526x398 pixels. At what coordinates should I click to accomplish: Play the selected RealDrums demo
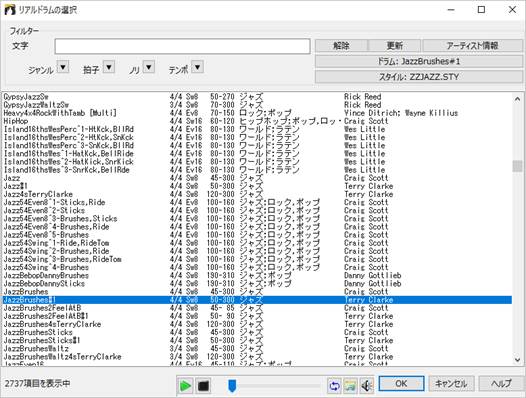pyautogui.click(x=185, y=386)
